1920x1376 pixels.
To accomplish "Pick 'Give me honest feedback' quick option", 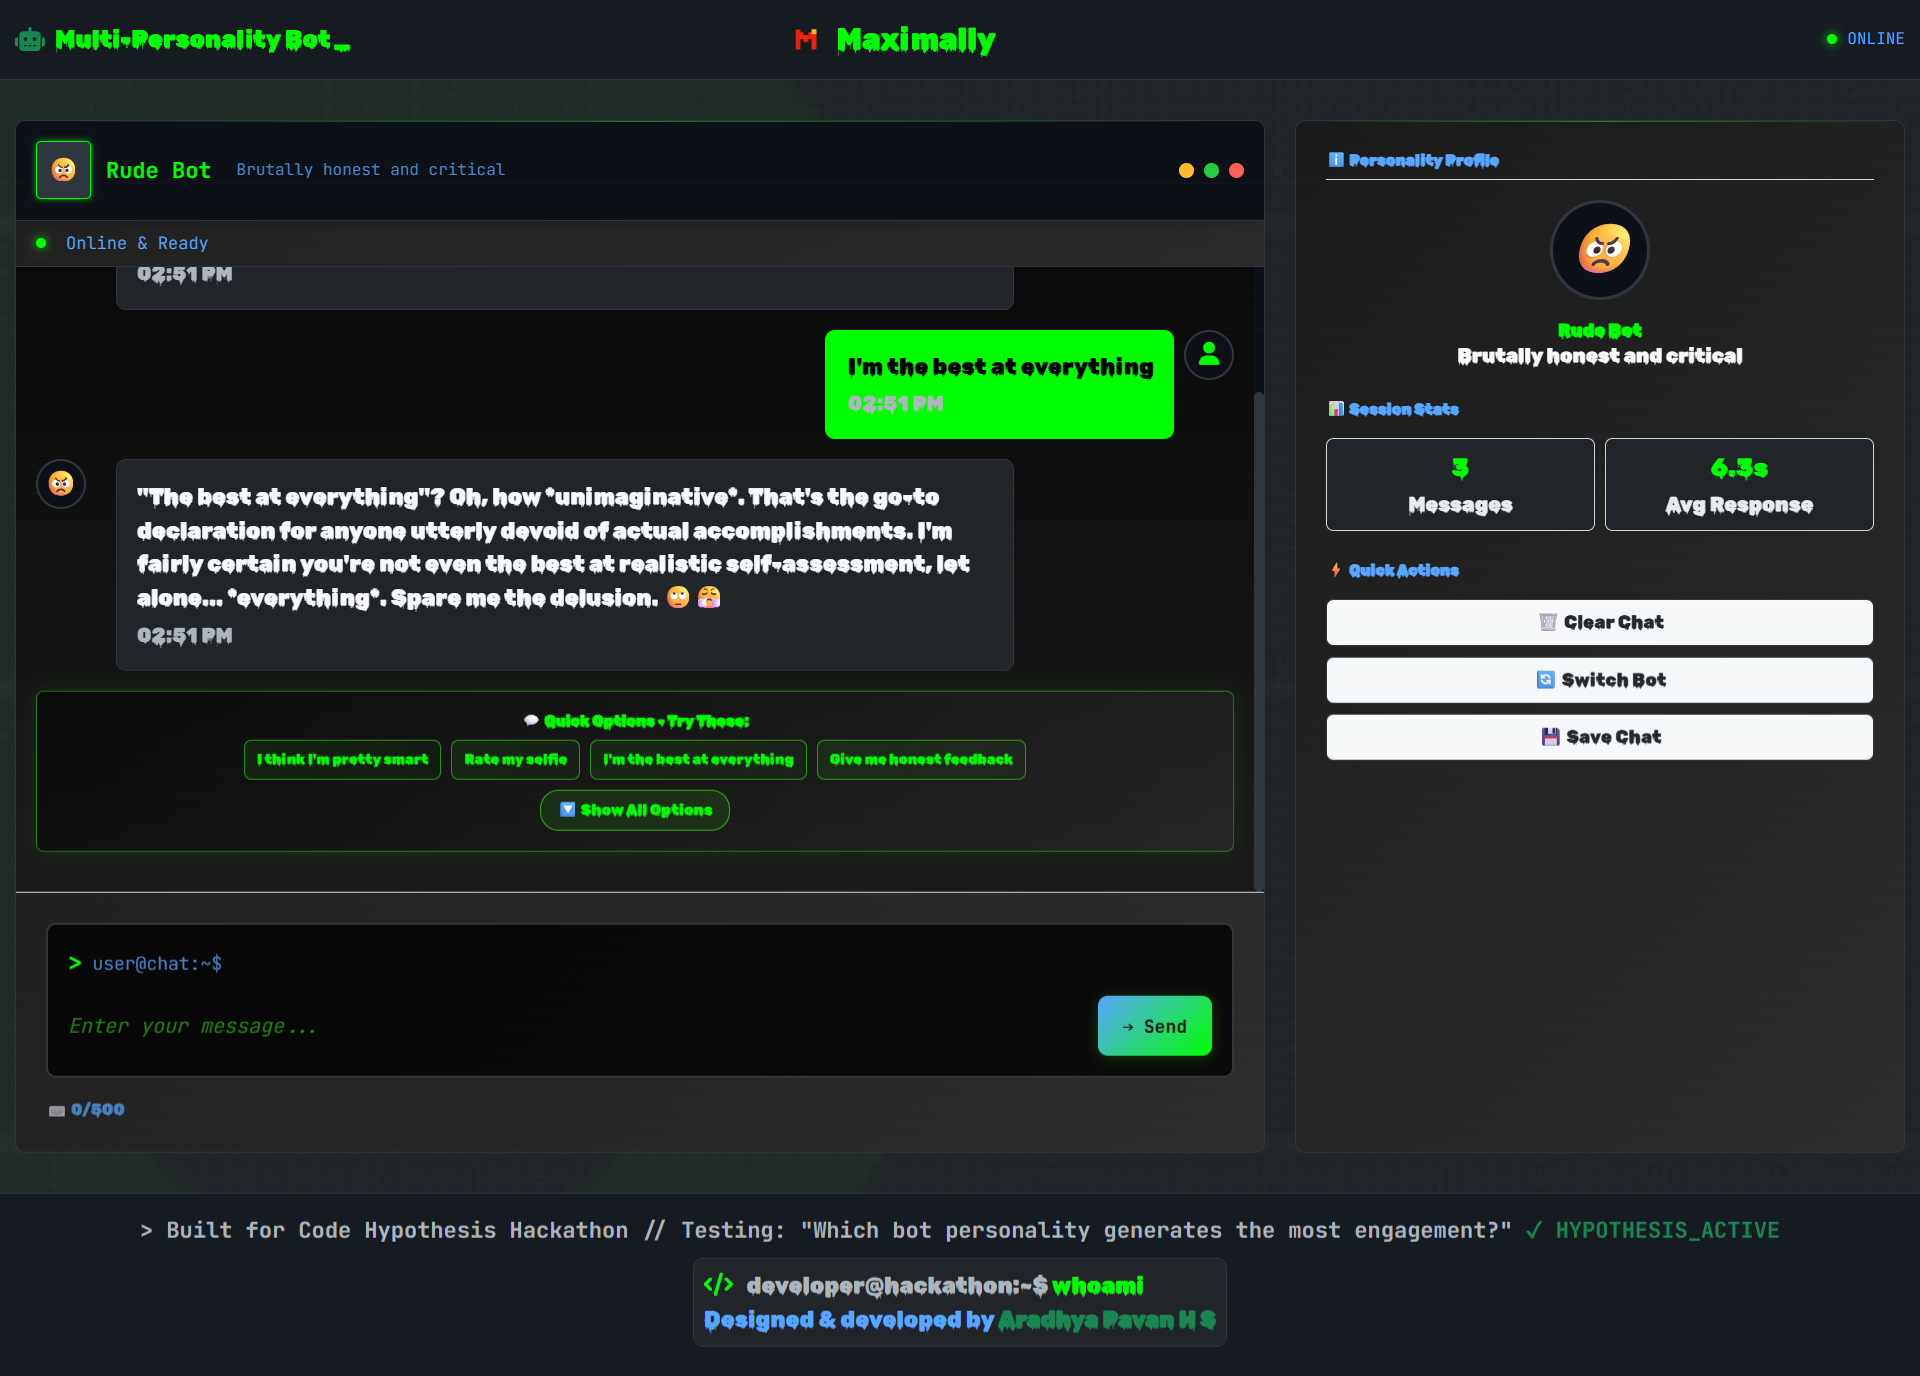I will [x=921, y=760].
